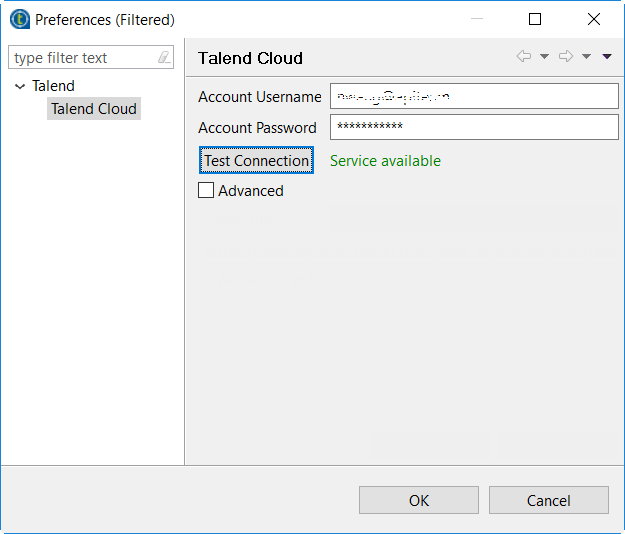
Task: Clear the filter text using eraser icon
Action: coord(164,58)
